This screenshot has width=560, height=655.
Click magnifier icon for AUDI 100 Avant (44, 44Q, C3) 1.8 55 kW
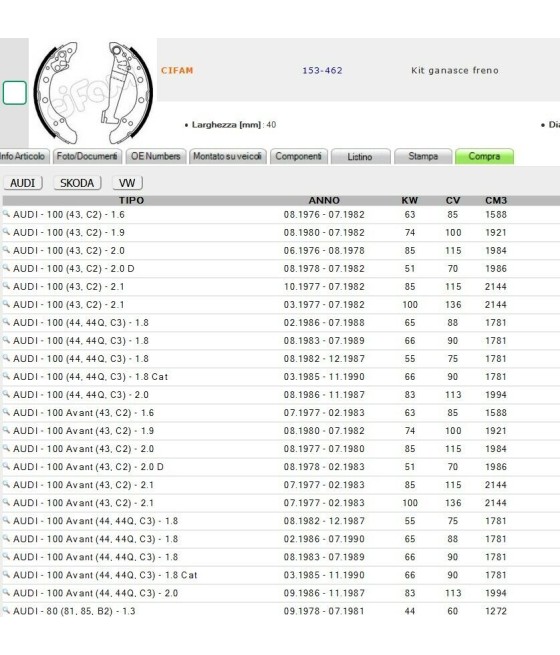coord(6,520)
